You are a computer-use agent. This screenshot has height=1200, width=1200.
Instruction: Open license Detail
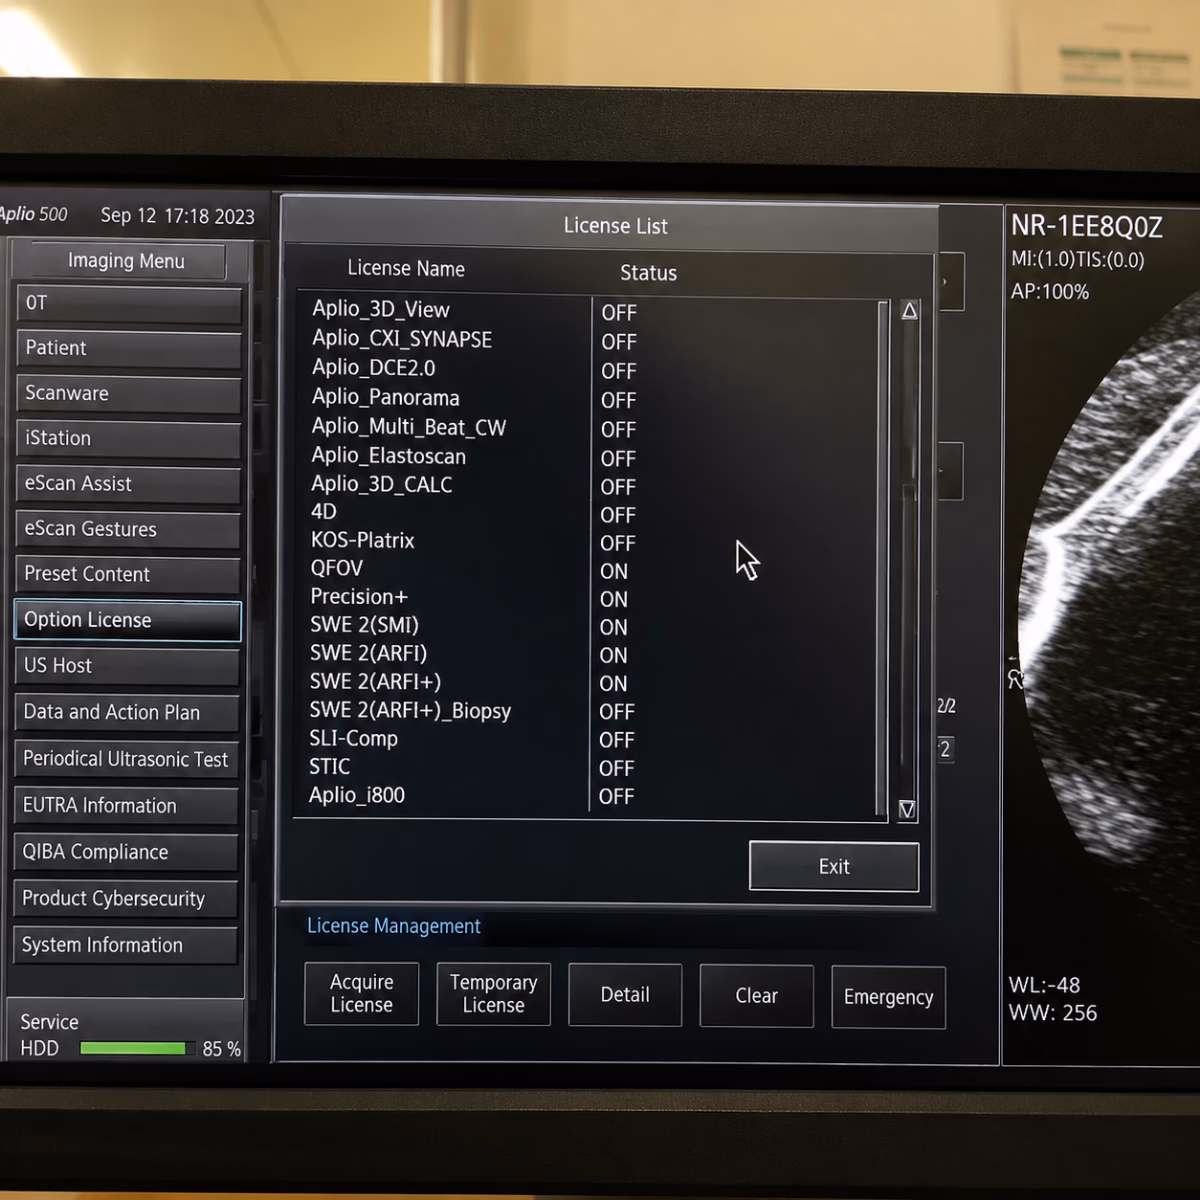pyautogui.click(x=625, y=995)
